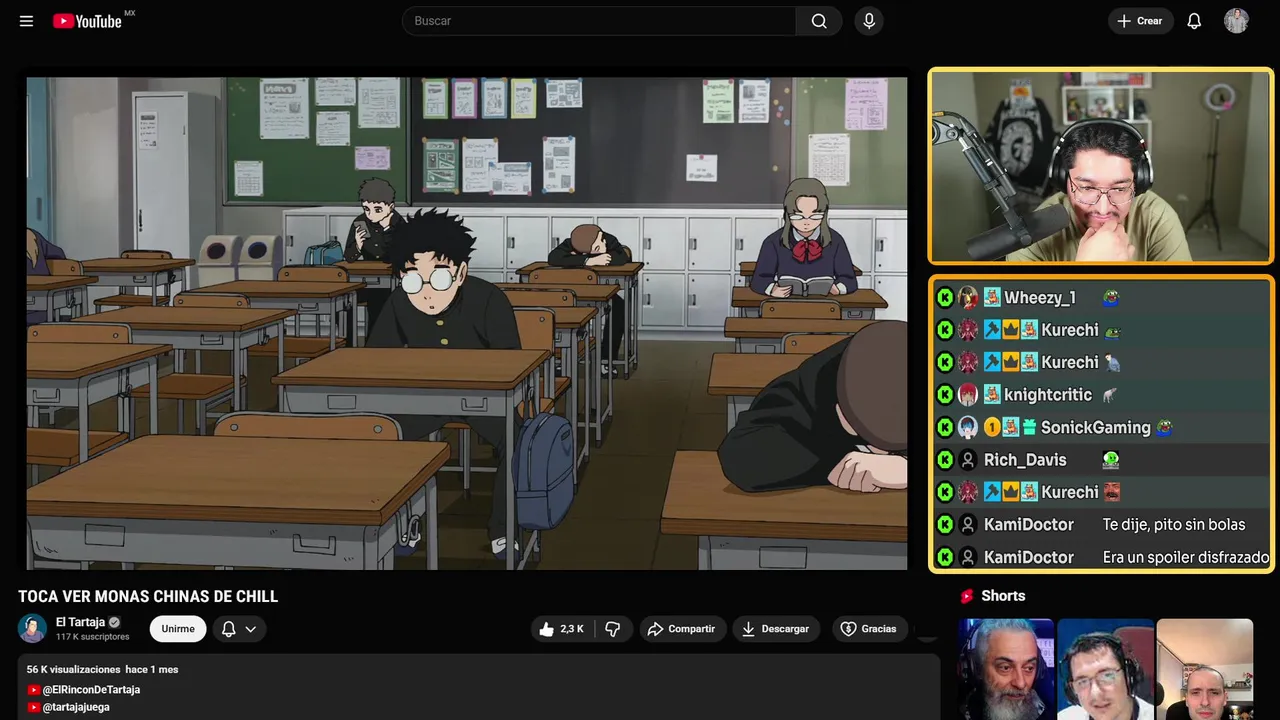Open the Crear menu
The width and height of the screenshot is (1280, 720).
(1140, 21)
